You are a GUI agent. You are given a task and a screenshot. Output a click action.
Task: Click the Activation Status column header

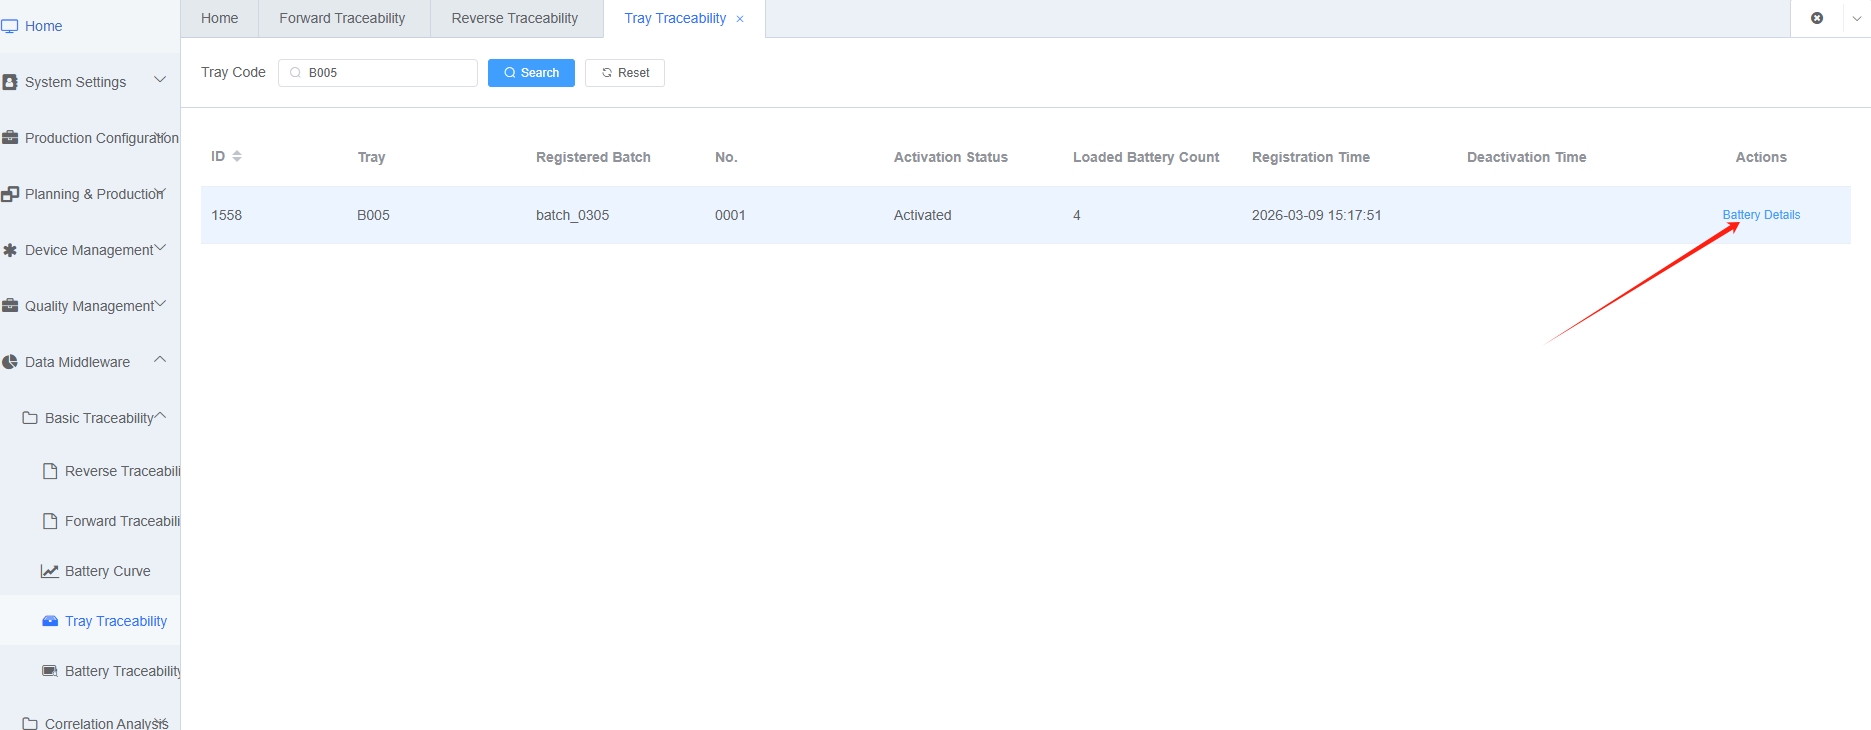click(x=951, y=157)
